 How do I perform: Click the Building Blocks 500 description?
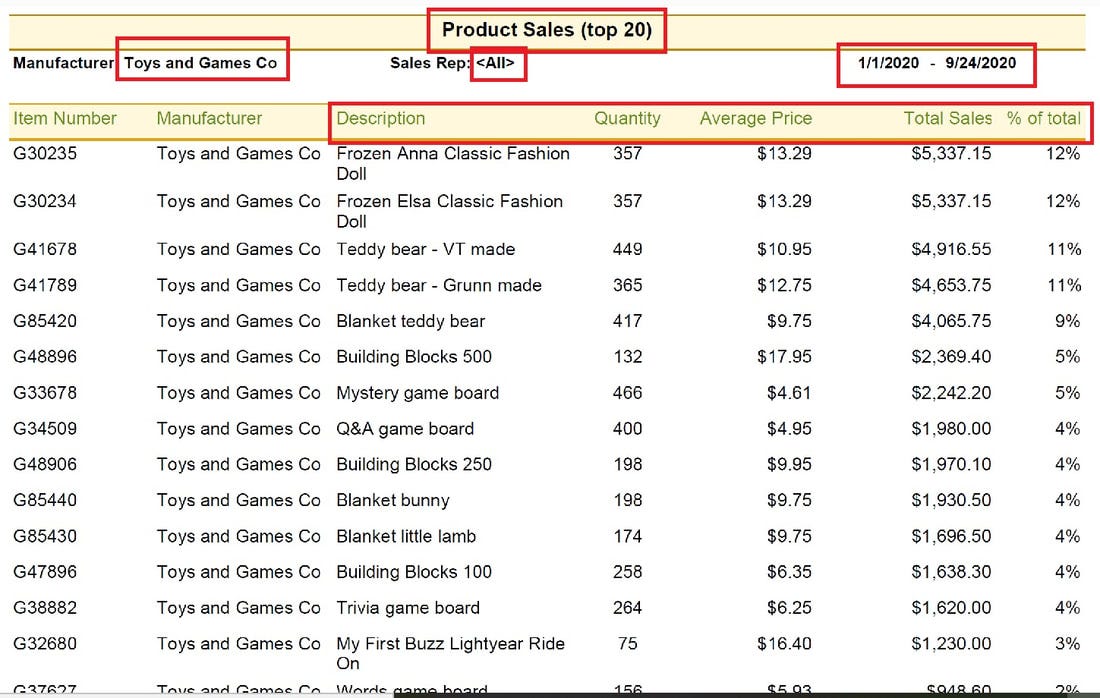tap(414, 357)
